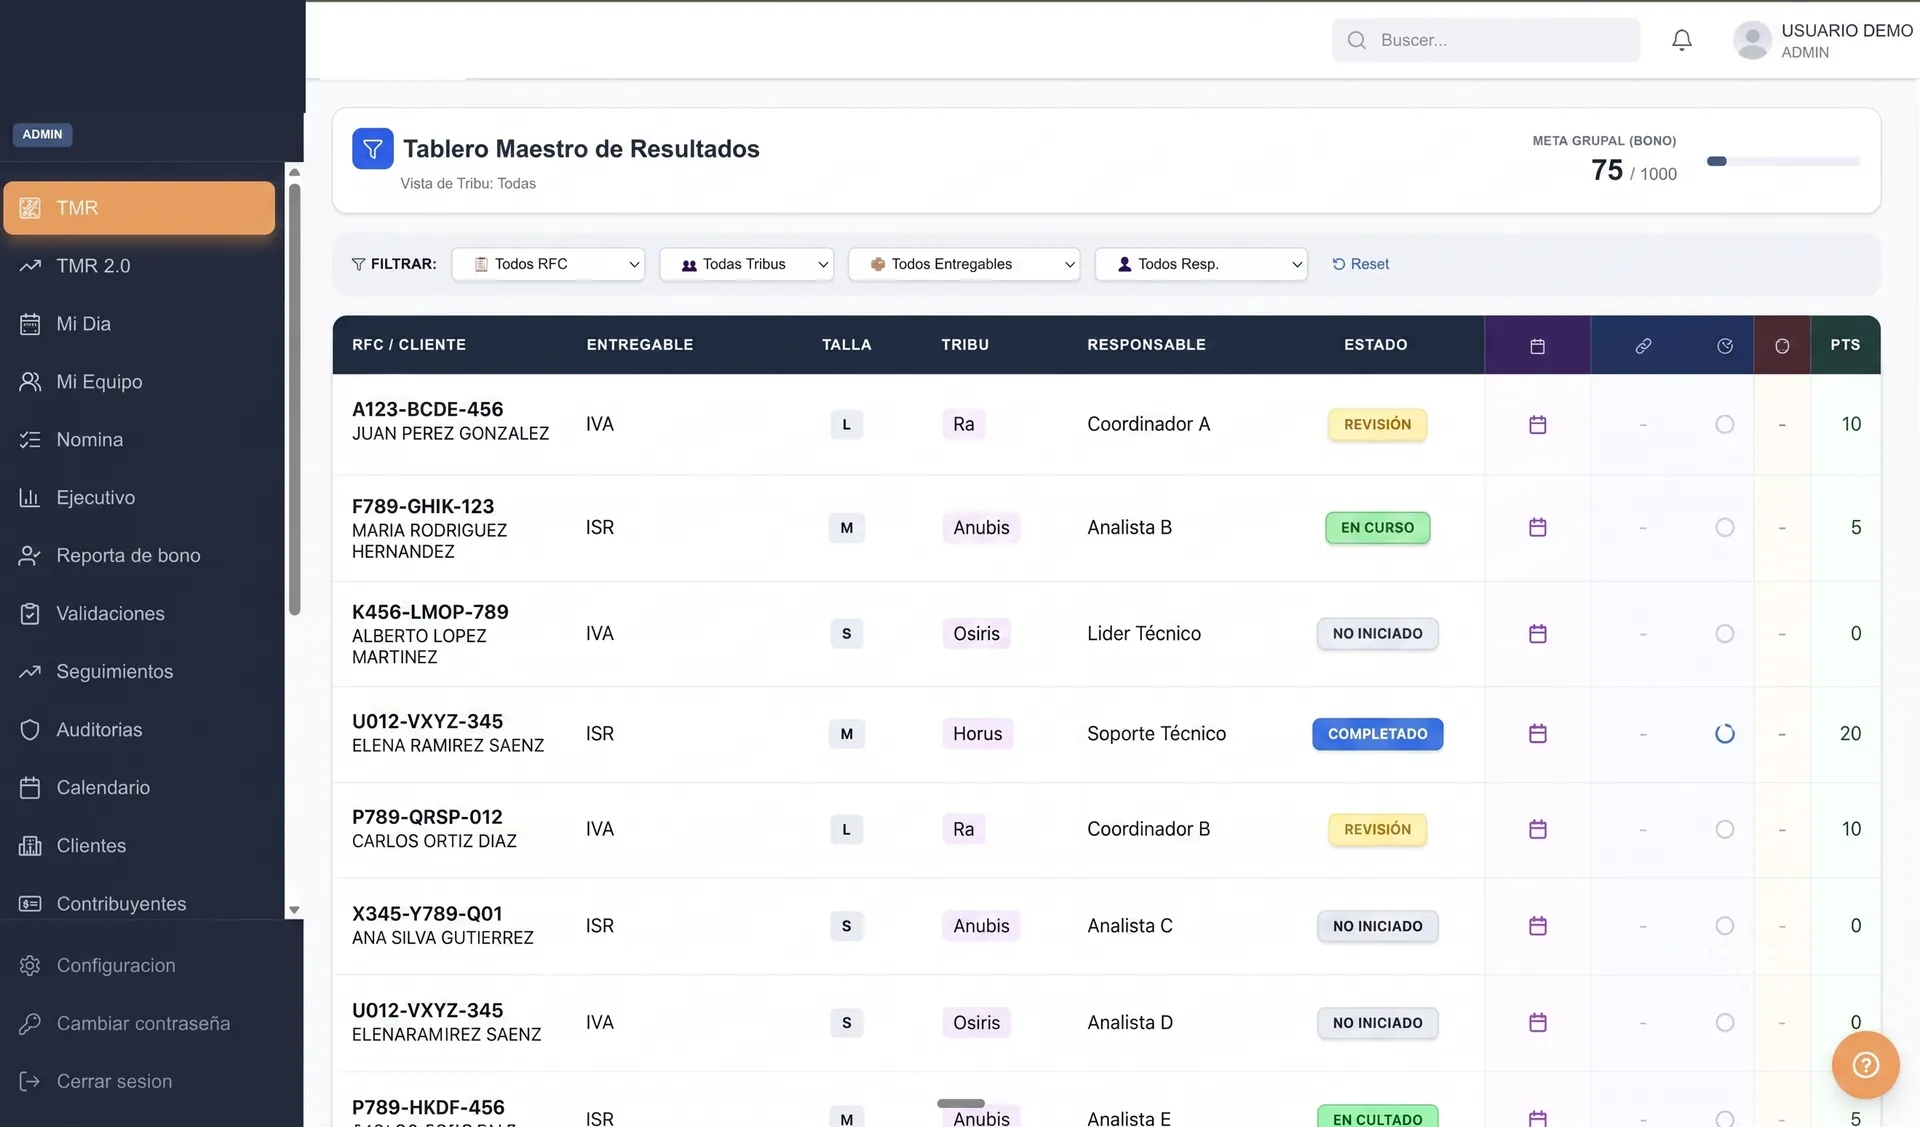The image size is (1920, 1127).
Task: Click NO INICIADO badge for K456-LMOP-789
Action: click(x=1377, y=634)
